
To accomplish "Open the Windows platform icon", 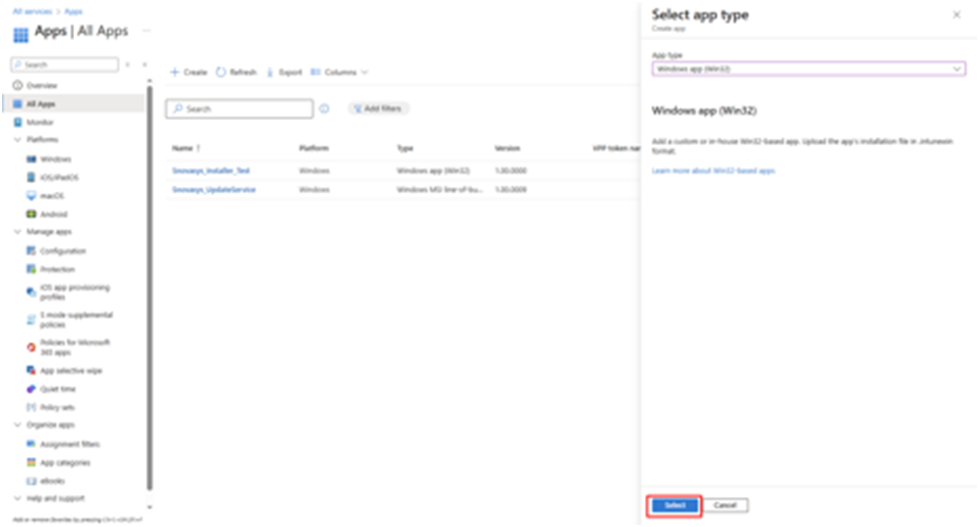I will point(31,159).
